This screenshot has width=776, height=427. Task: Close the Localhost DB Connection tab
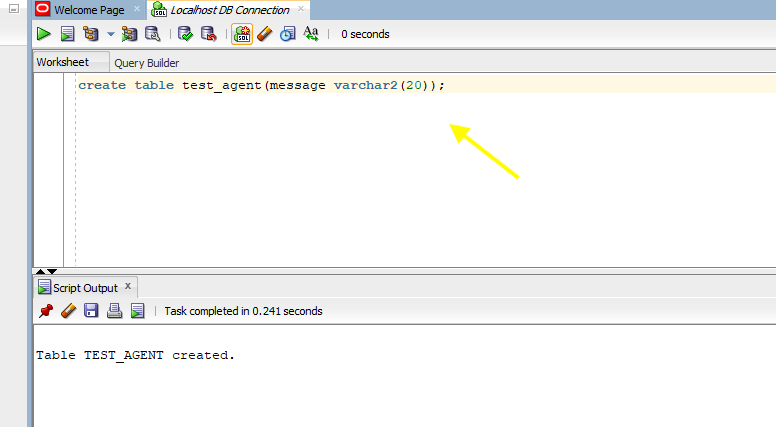[300, 9]
